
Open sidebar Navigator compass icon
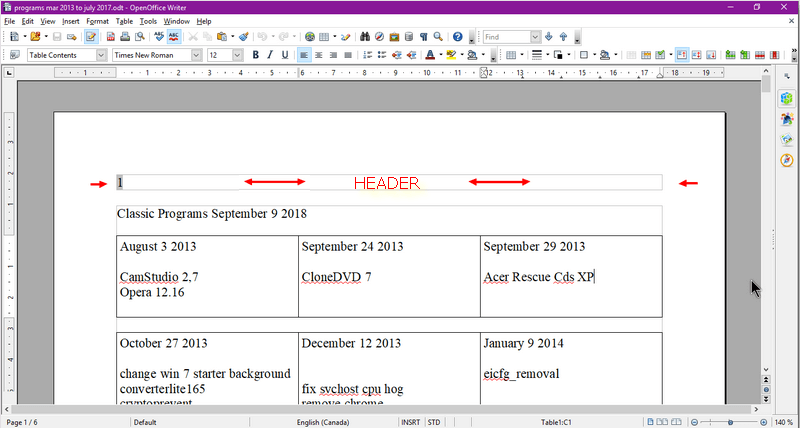pos(787,160)
